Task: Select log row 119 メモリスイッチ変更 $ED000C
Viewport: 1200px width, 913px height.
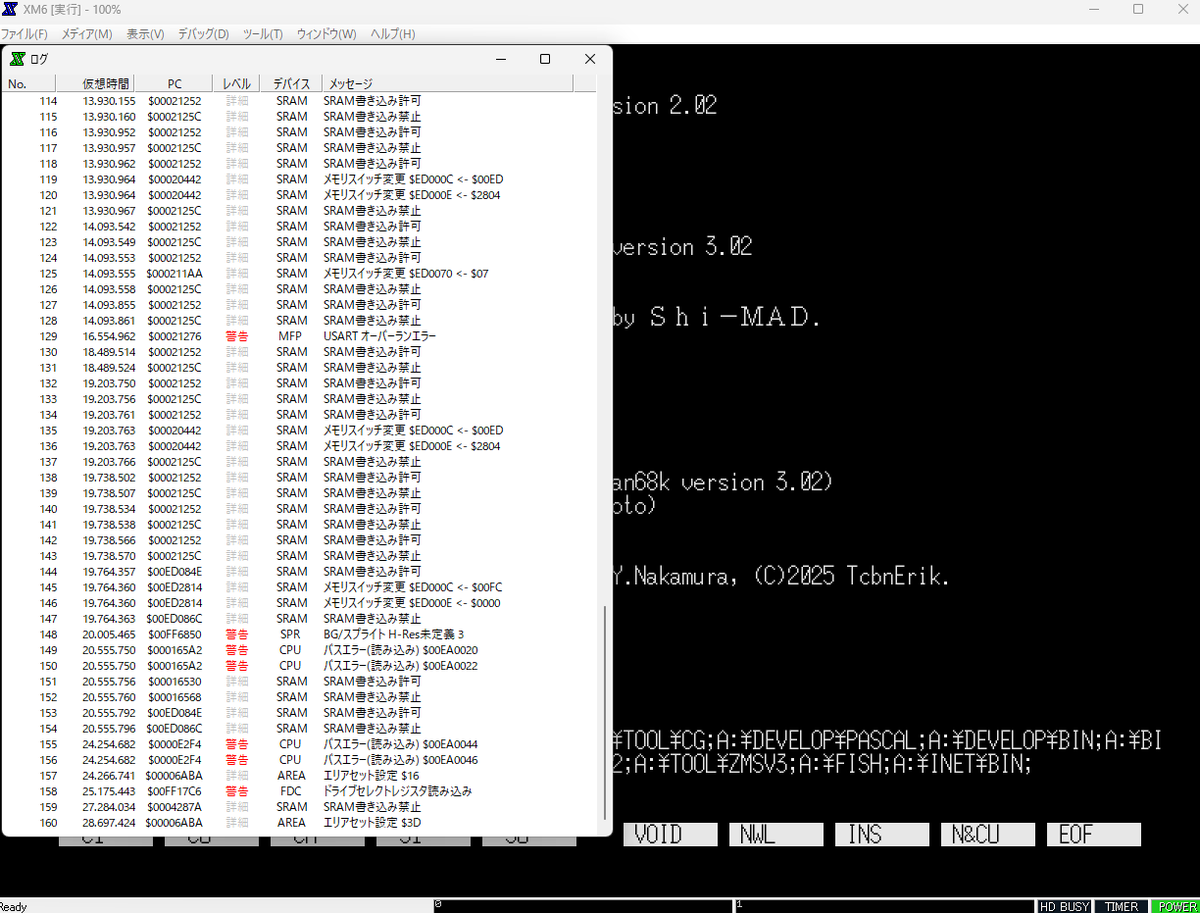Action: 300,179
